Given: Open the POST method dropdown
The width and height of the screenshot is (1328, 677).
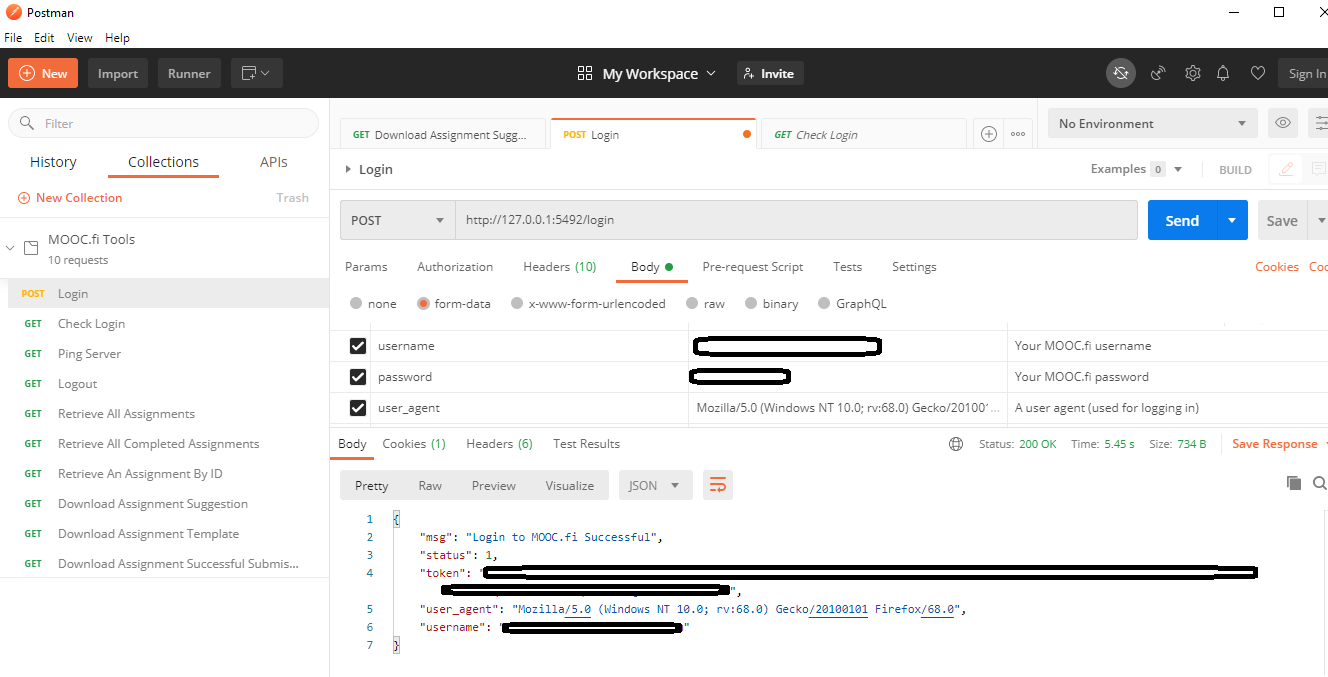Looking at the screenshot, I should [x=397, y=220].
